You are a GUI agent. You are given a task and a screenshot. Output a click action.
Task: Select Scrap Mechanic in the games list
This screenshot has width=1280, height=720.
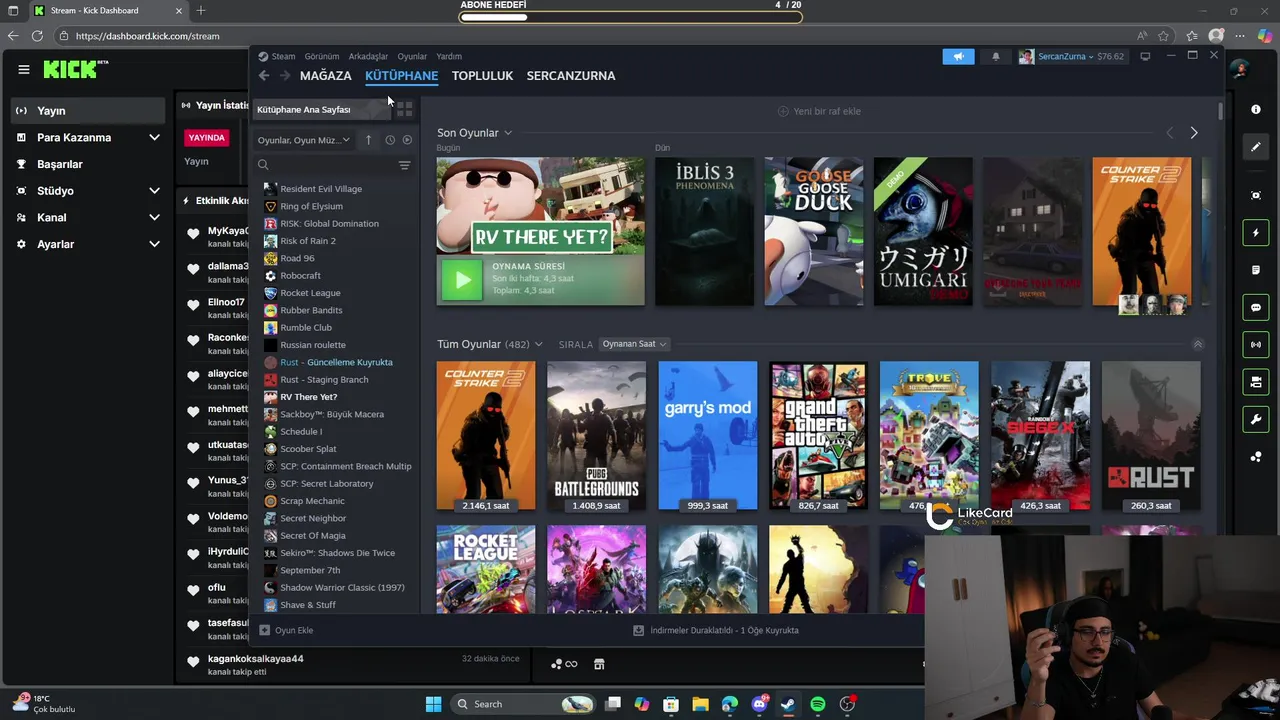312,501
